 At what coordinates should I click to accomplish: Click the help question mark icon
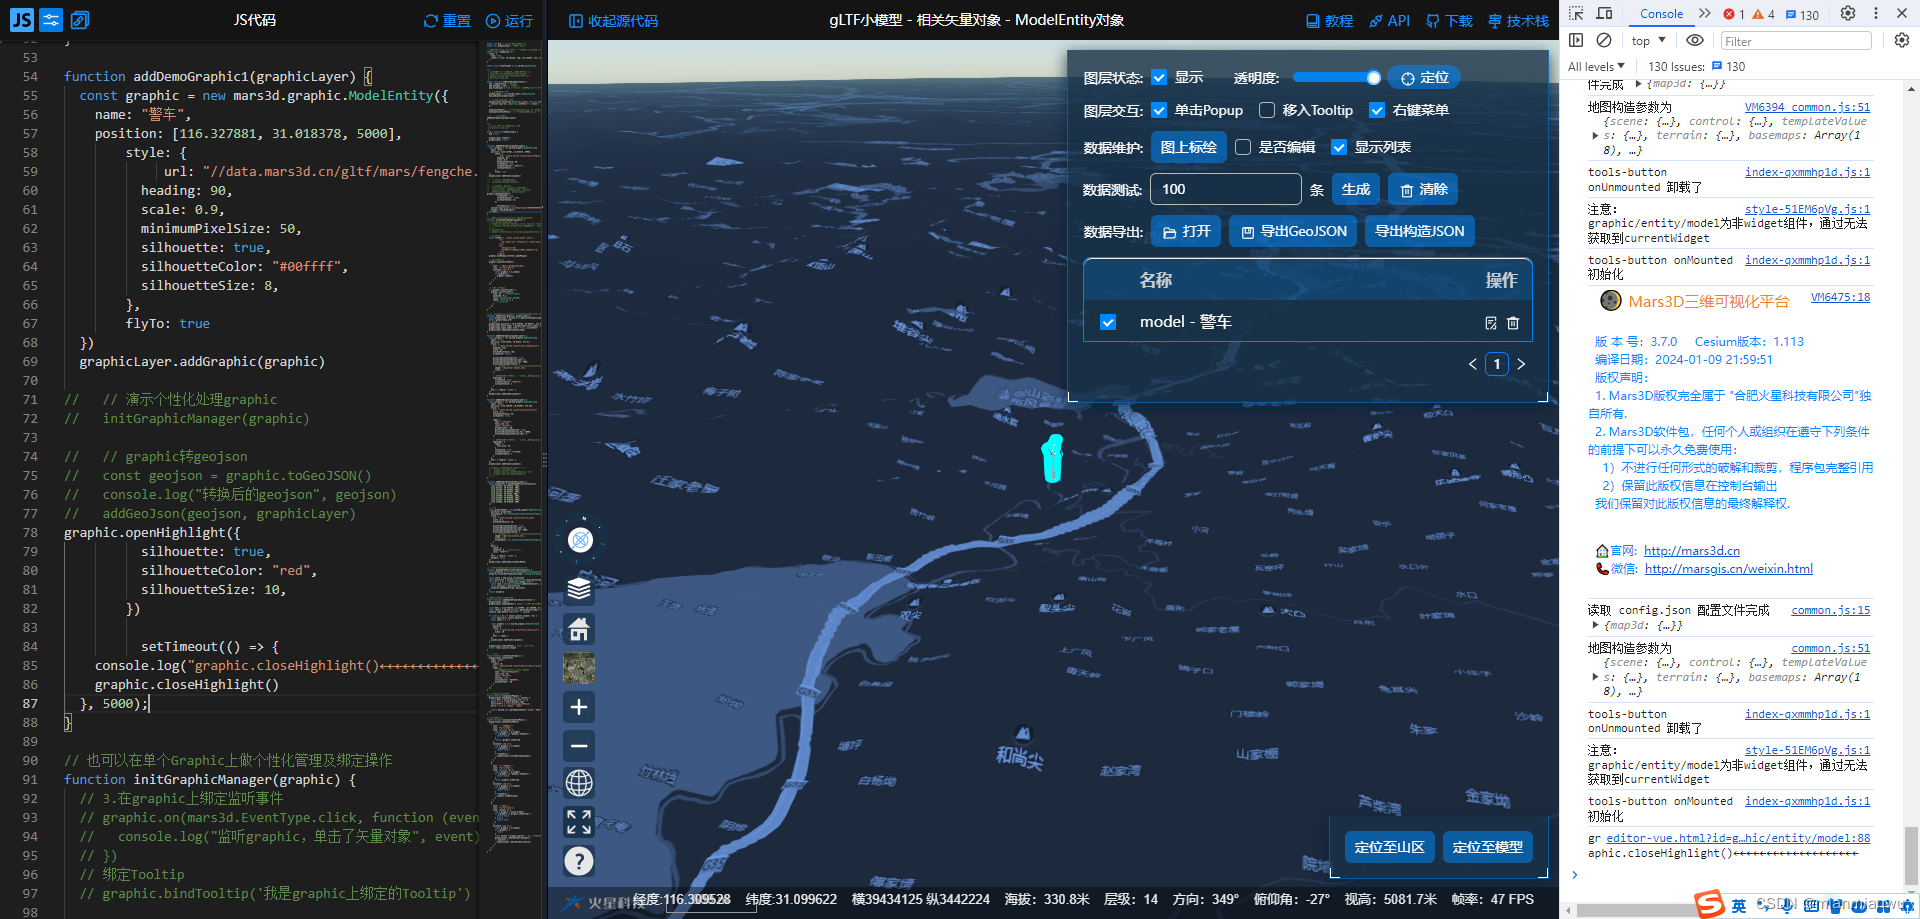pyautogui.click(x=578, y=861)
